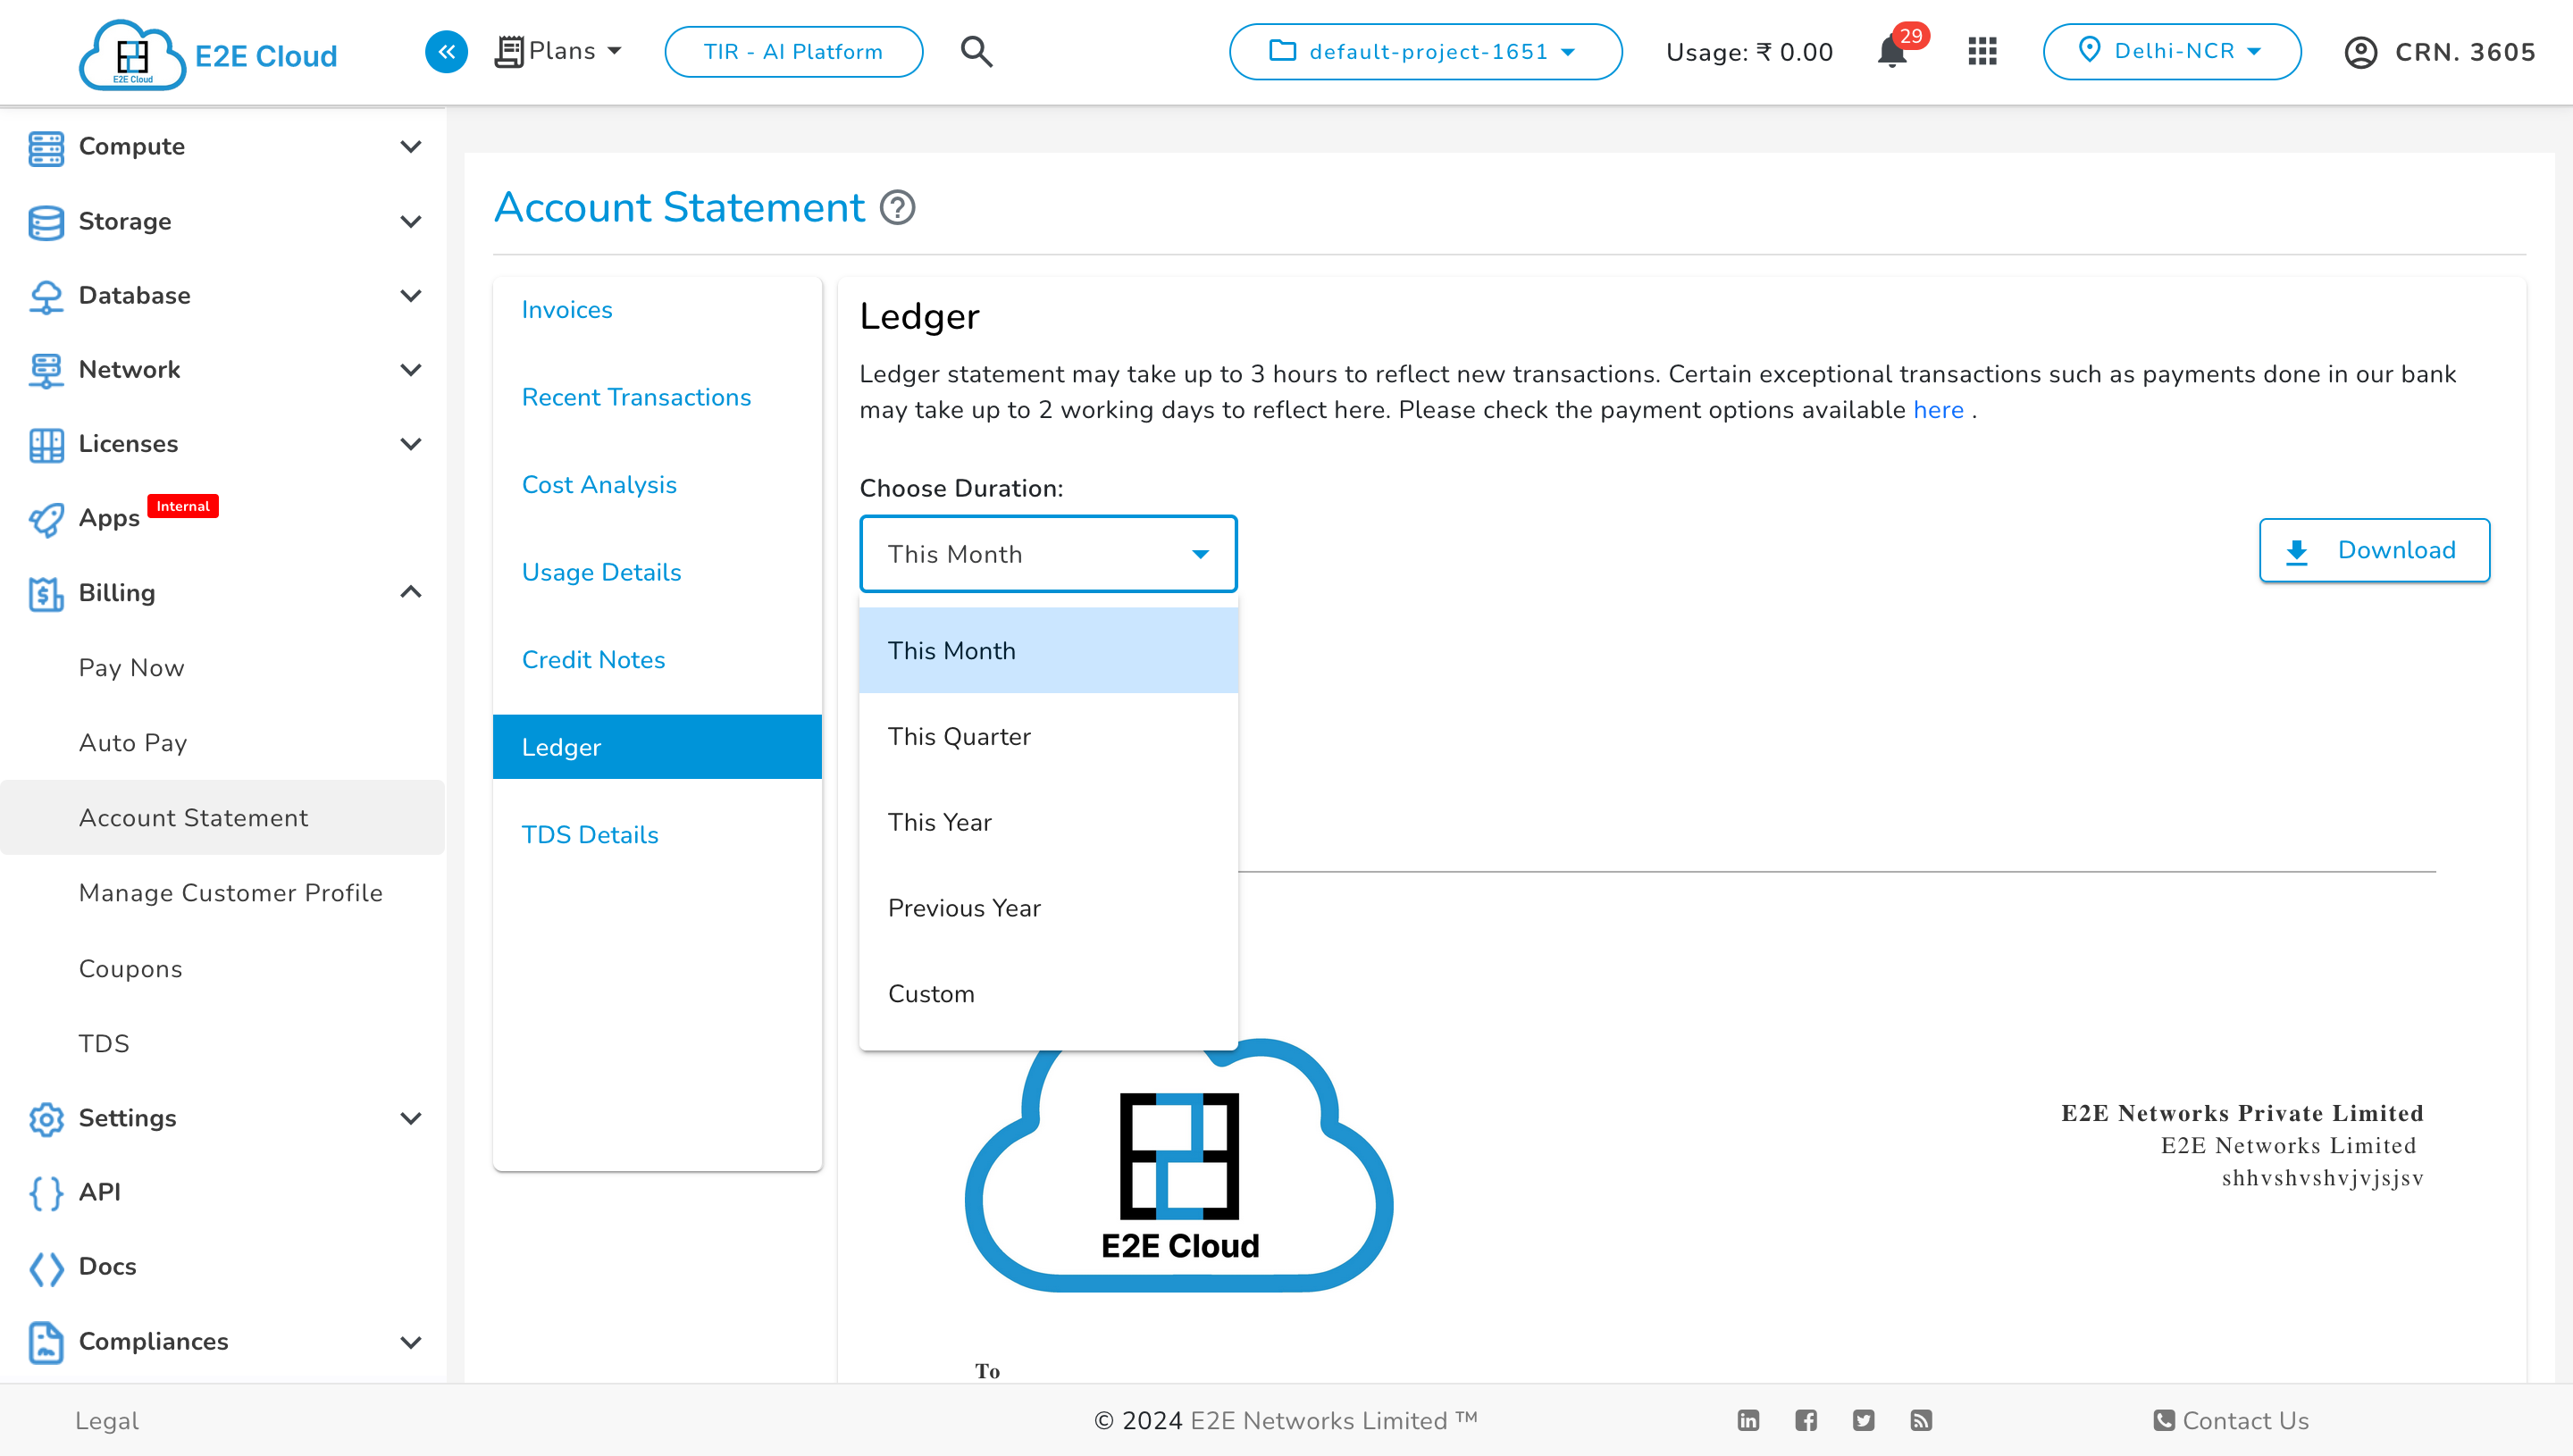Image resolution: width=2573 pixels, height=1456 pixels.
Task: Click the Billing icon in sidebar
Action: pos(46,593)
